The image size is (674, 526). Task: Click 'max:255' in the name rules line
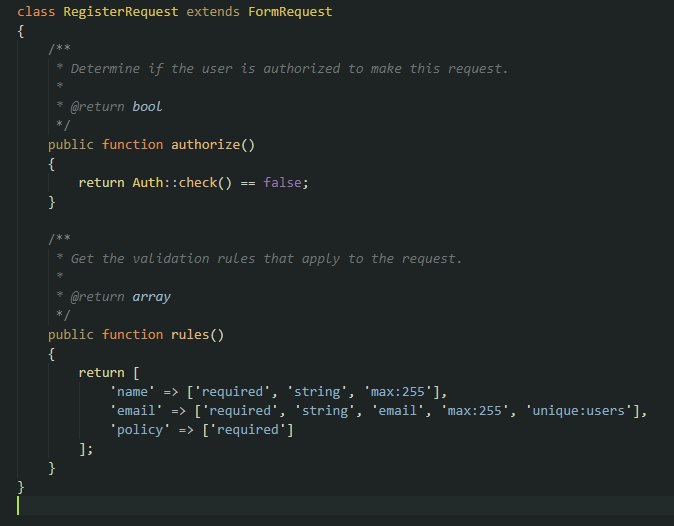(x=398, y=392)
